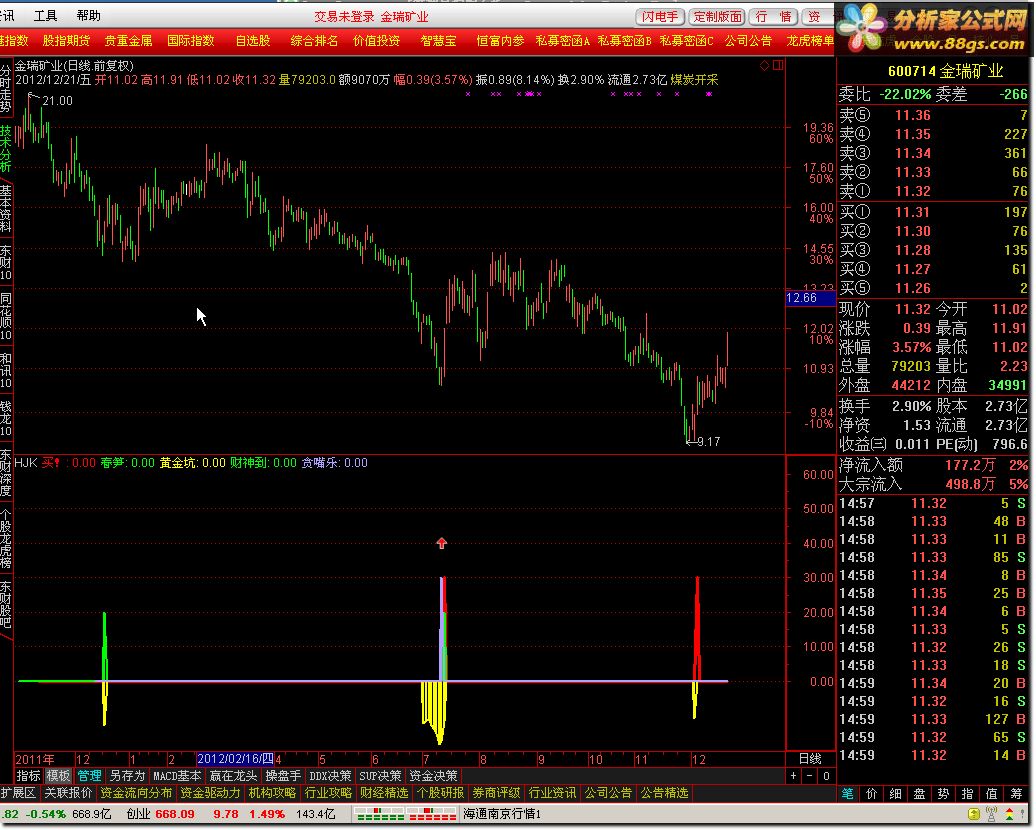
Task: Click the red market breadth indicator
Action: pyautogui.click(x=432, y=814)
